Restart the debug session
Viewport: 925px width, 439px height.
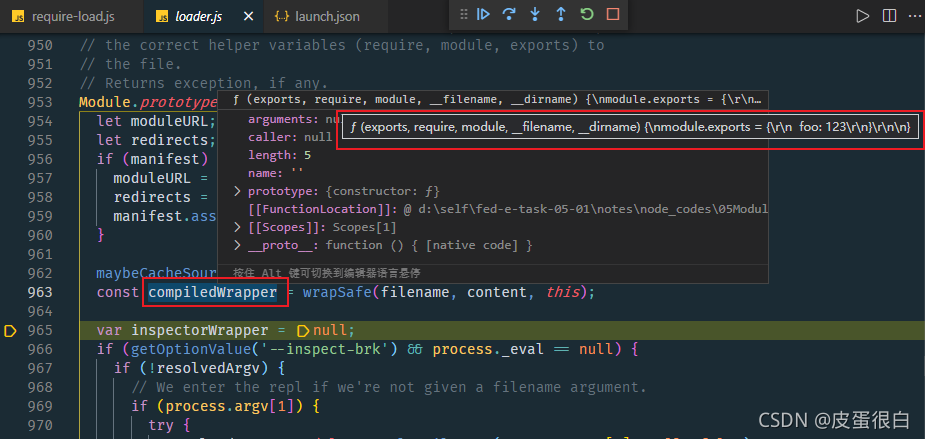pyautogui.click(x=587, y=14)
